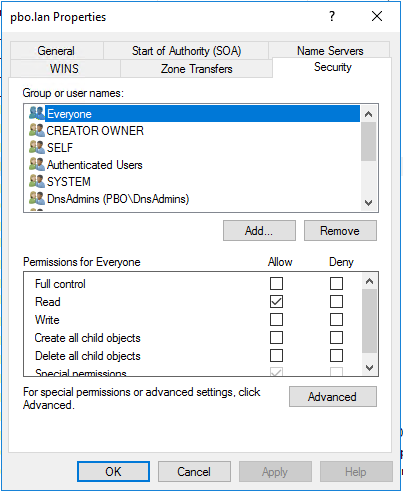
Task: Click the permissions list scrollbar thumb
Action: tap(369, 321)
